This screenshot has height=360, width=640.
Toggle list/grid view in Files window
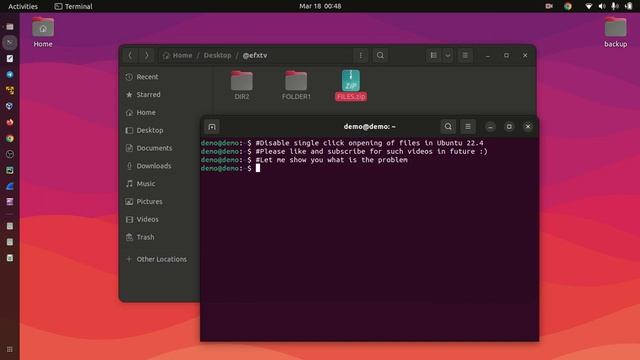(x=433, y=55)
